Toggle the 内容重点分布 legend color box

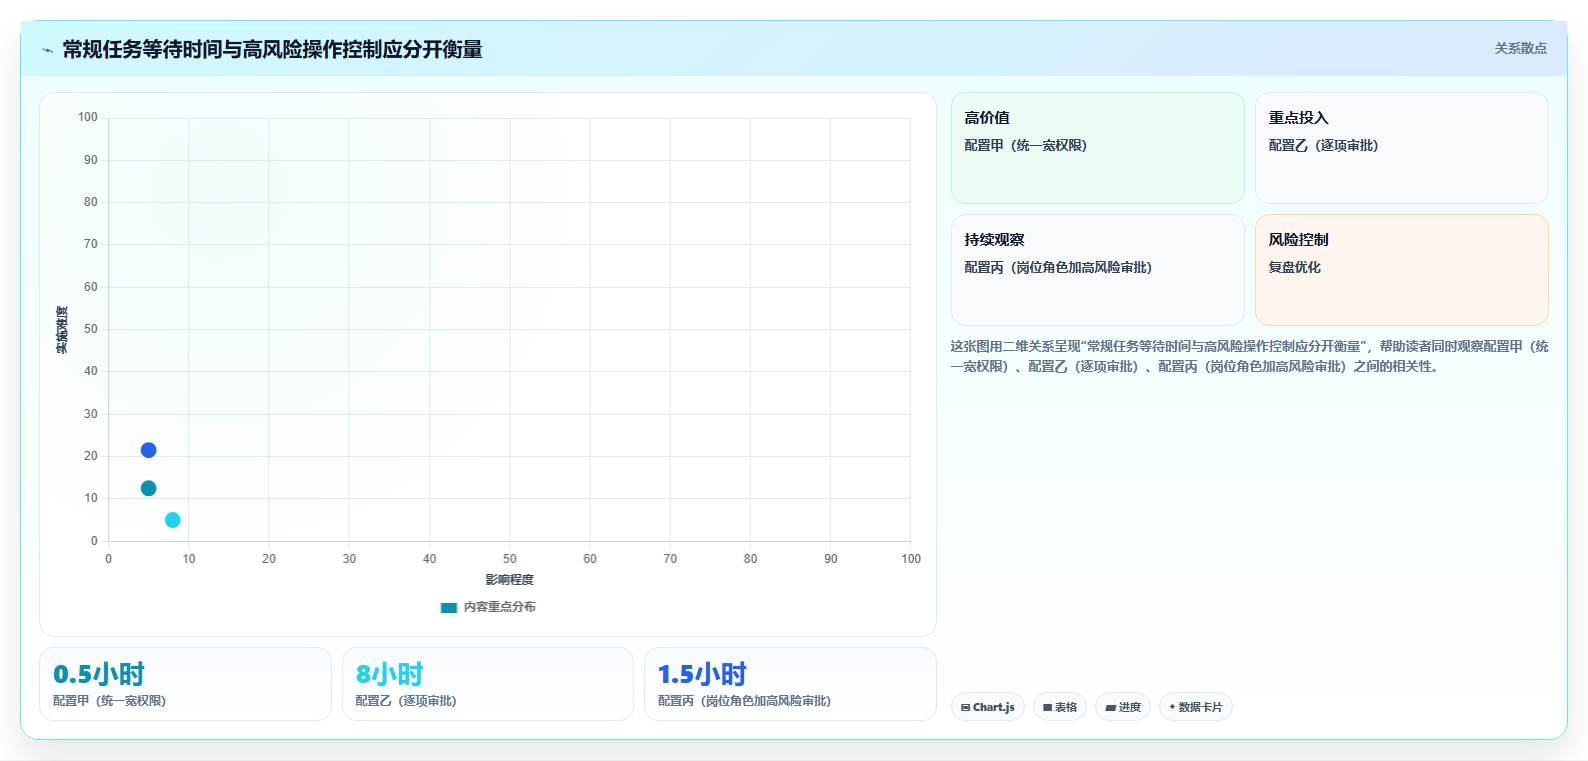pos(449,607)
